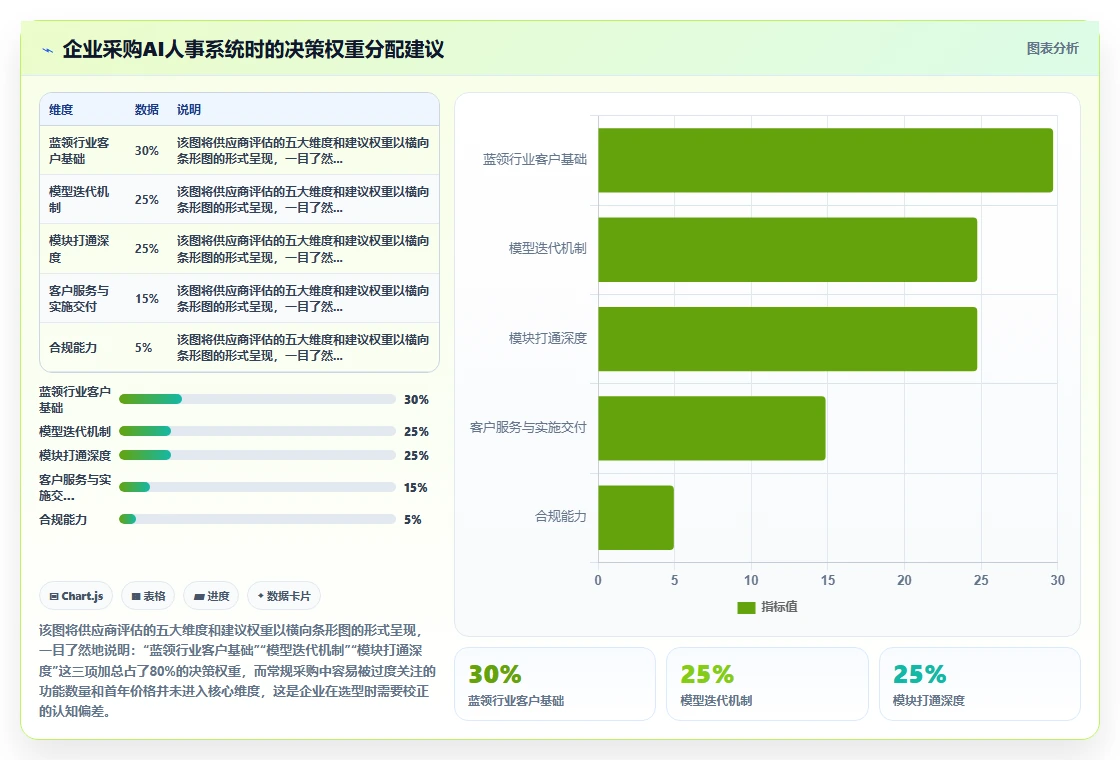Viewport: 1120px width, 760px height.
Task: Click the 指标值 legend label
Action: (x=779, y=606)
